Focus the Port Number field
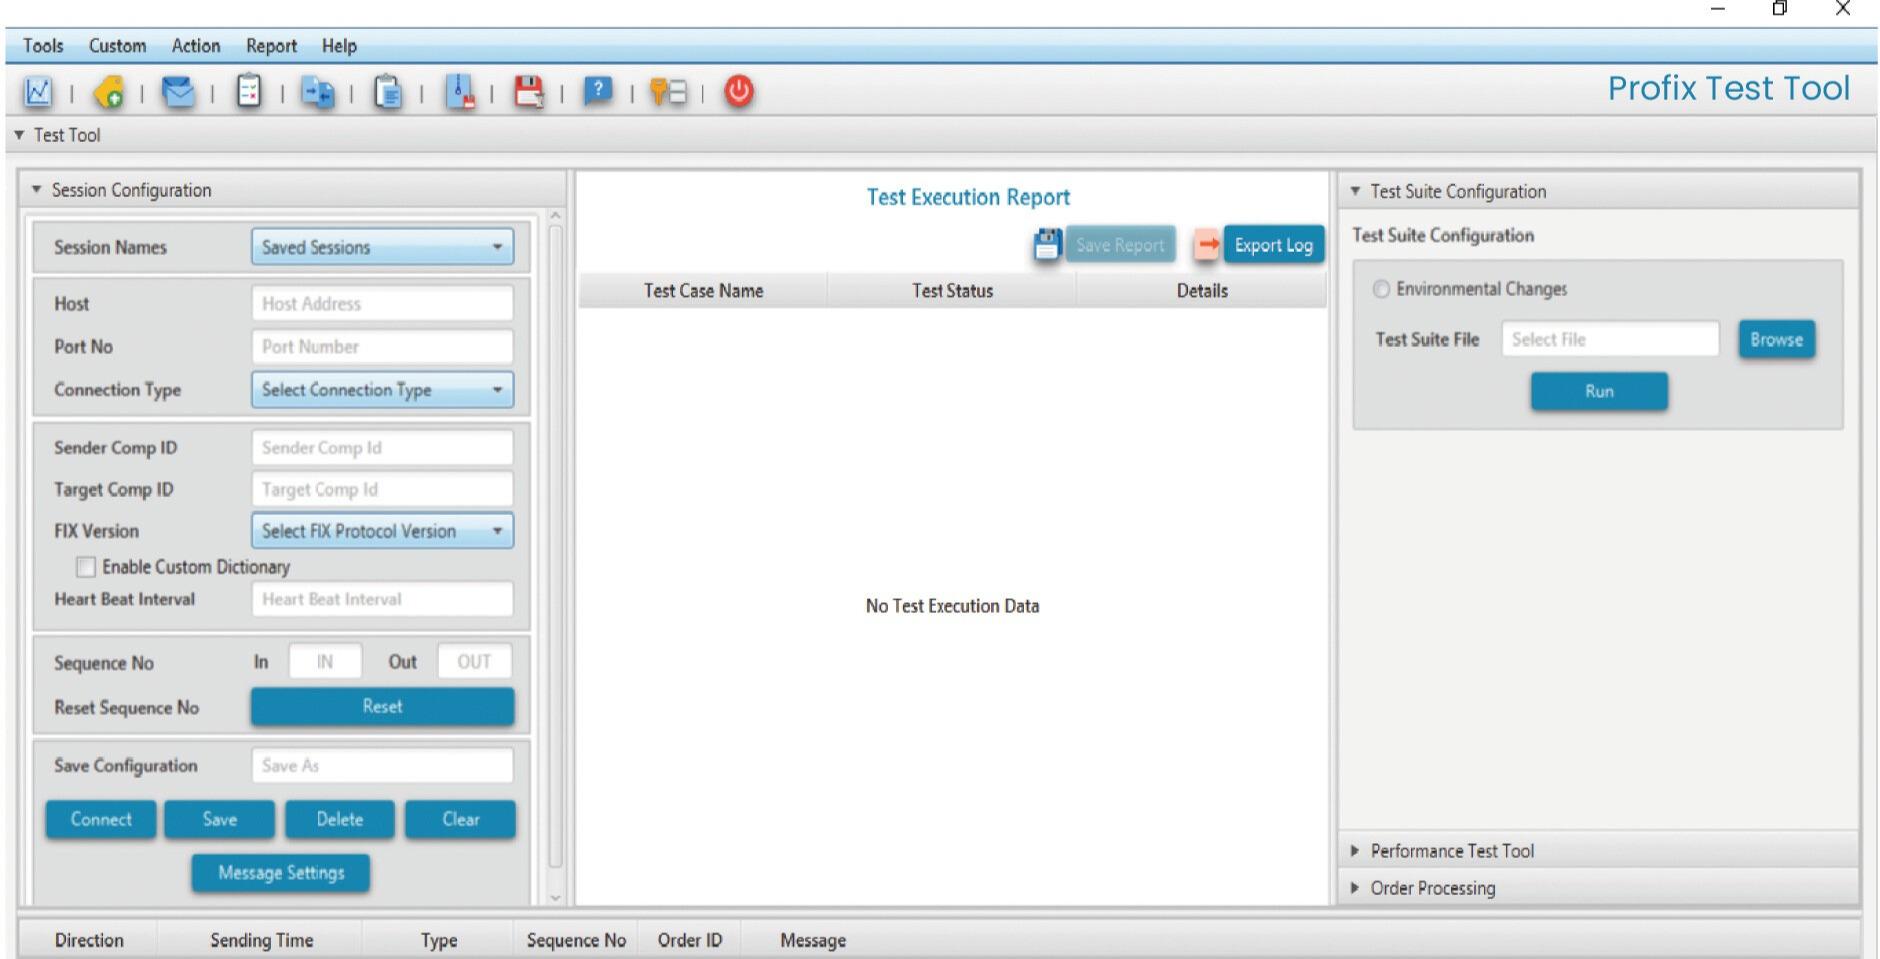This screenshot has height=959, width=1880. [382, 347]
